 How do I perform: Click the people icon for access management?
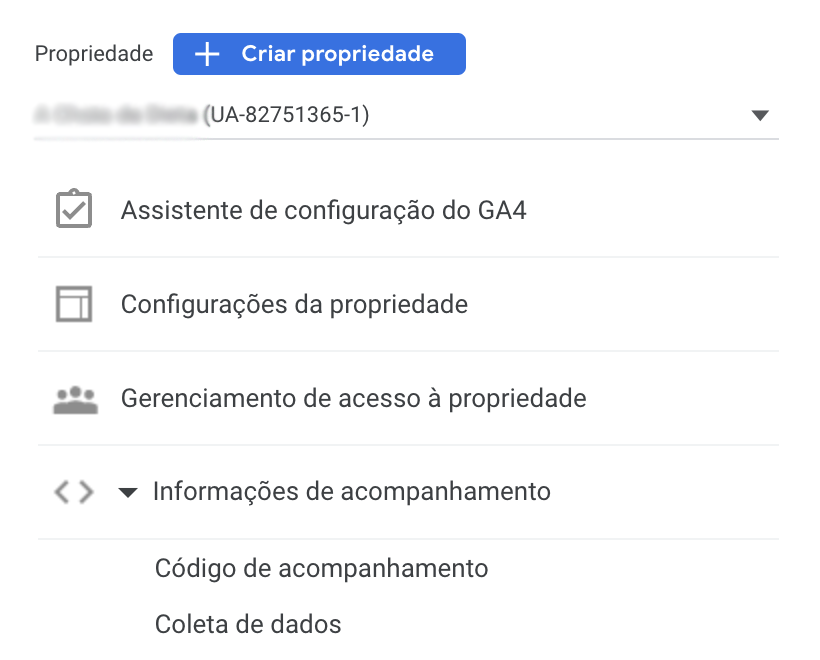(73, 399)
